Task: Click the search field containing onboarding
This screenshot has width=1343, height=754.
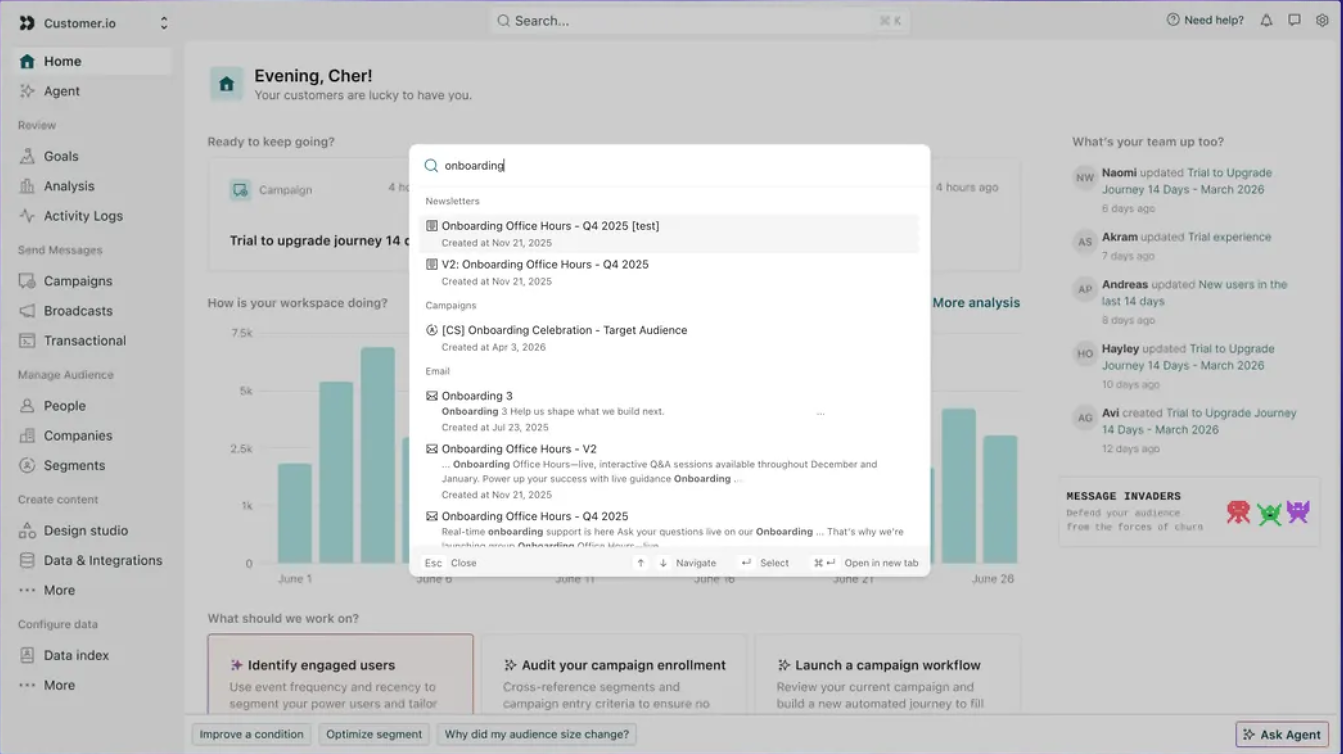Action: pyautogui.click(x=669, y=166)
